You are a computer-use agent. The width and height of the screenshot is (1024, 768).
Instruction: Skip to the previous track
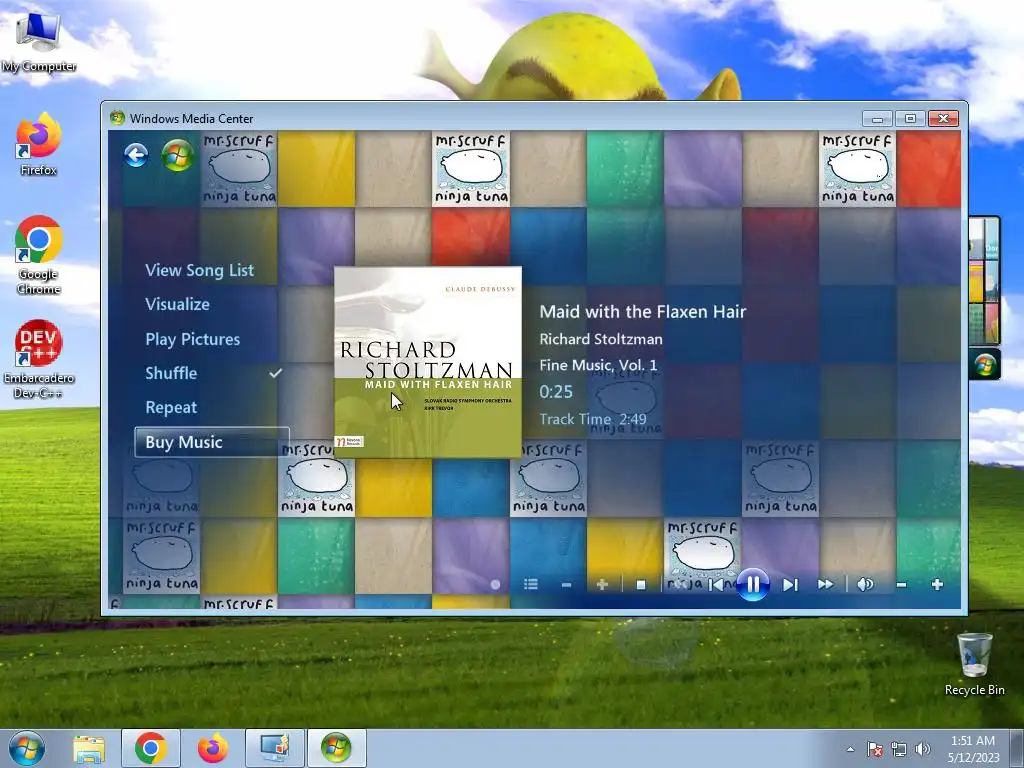(716, 584)
